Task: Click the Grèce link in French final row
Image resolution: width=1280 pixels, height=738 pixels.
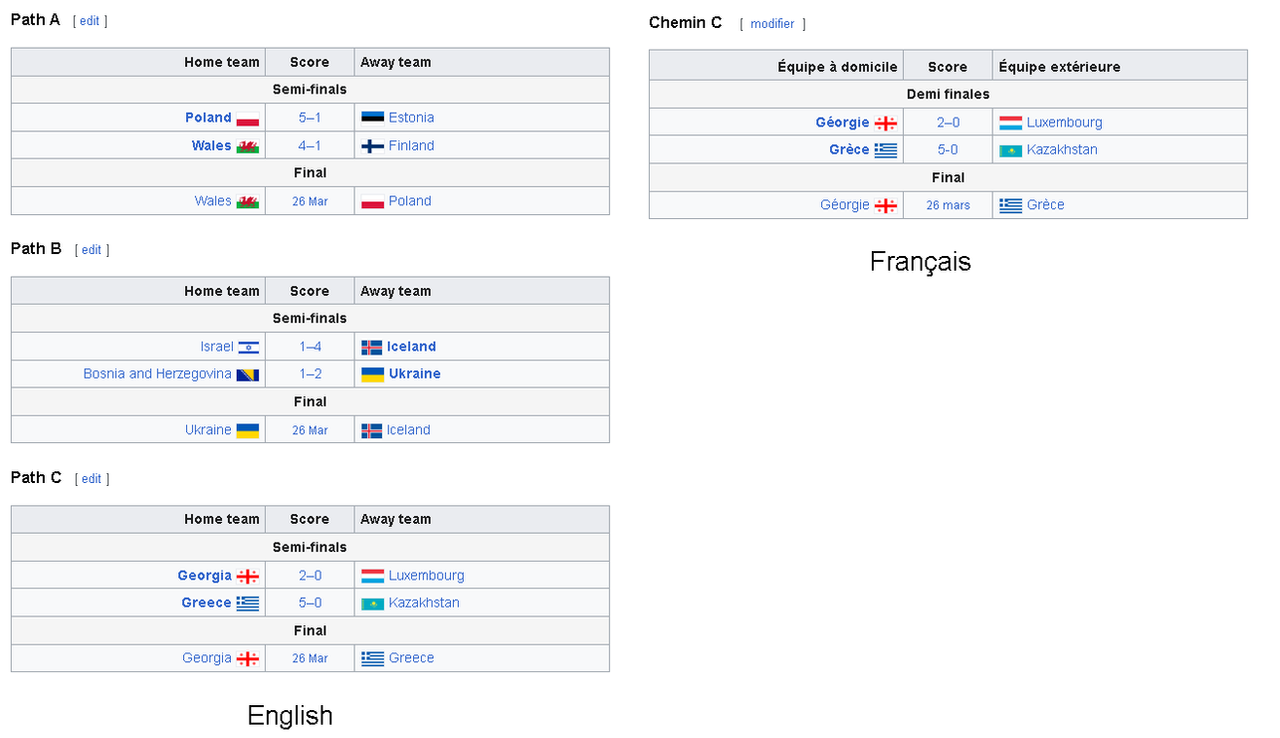Action: click(x=1045, y=205)
